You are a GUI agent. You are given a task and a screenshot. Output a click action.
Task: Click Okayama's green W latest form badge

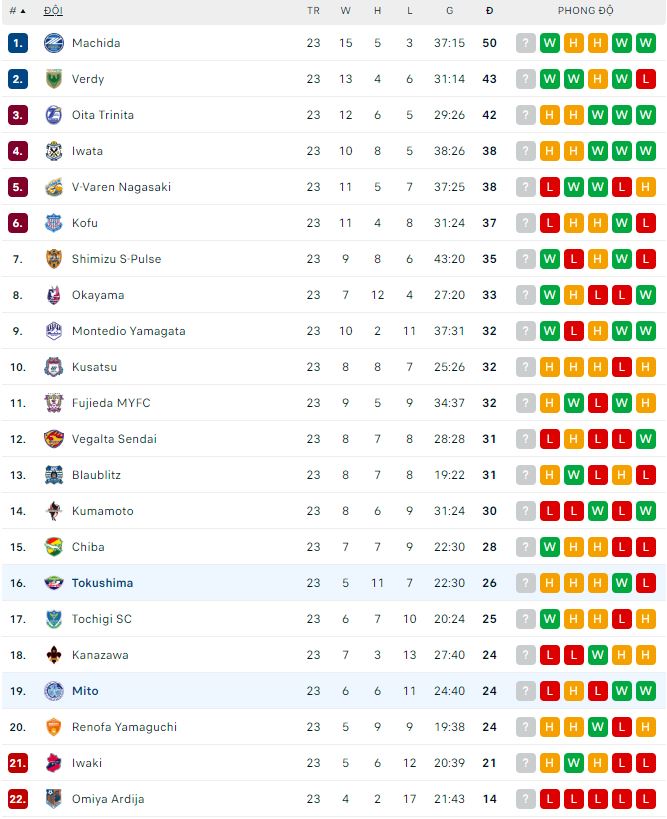click(646, 295)
